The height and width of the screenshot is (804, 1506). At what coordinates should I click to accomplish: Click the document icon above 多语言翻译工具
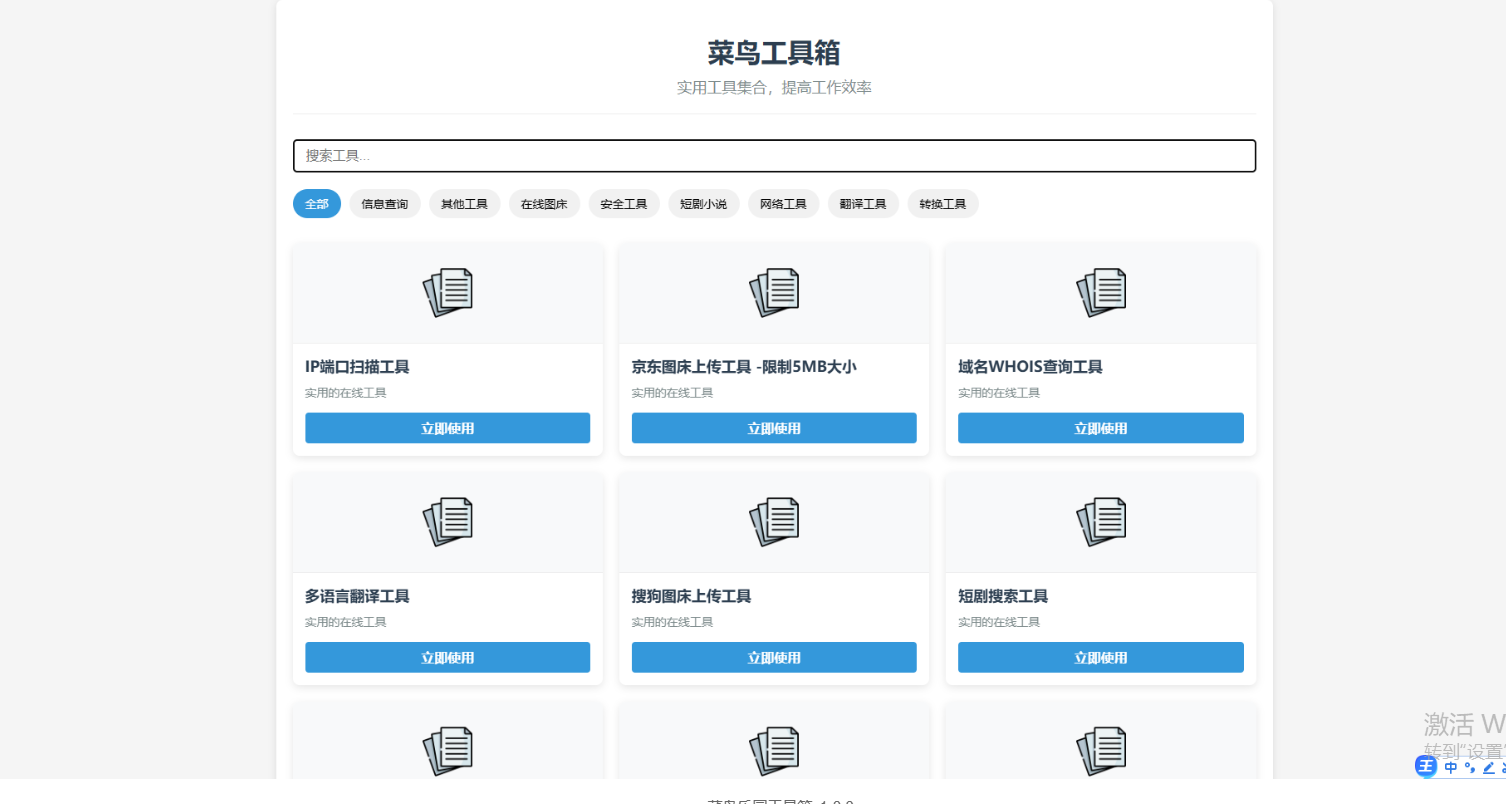pos(448,522)
